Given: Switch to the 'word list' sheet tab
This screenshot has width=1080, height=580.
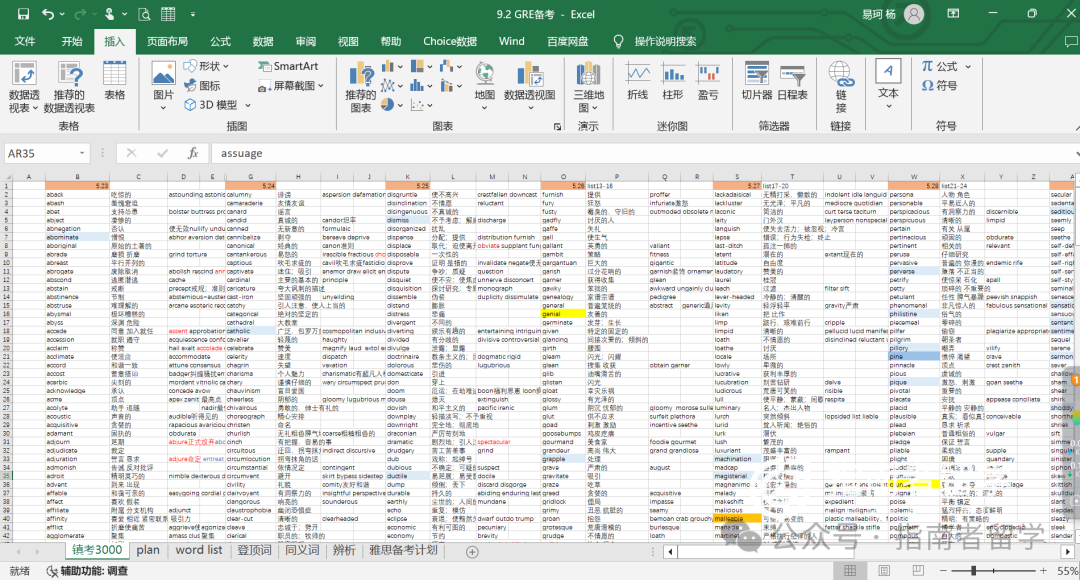Looking at the screenshot, I should (x=199, y=550).
